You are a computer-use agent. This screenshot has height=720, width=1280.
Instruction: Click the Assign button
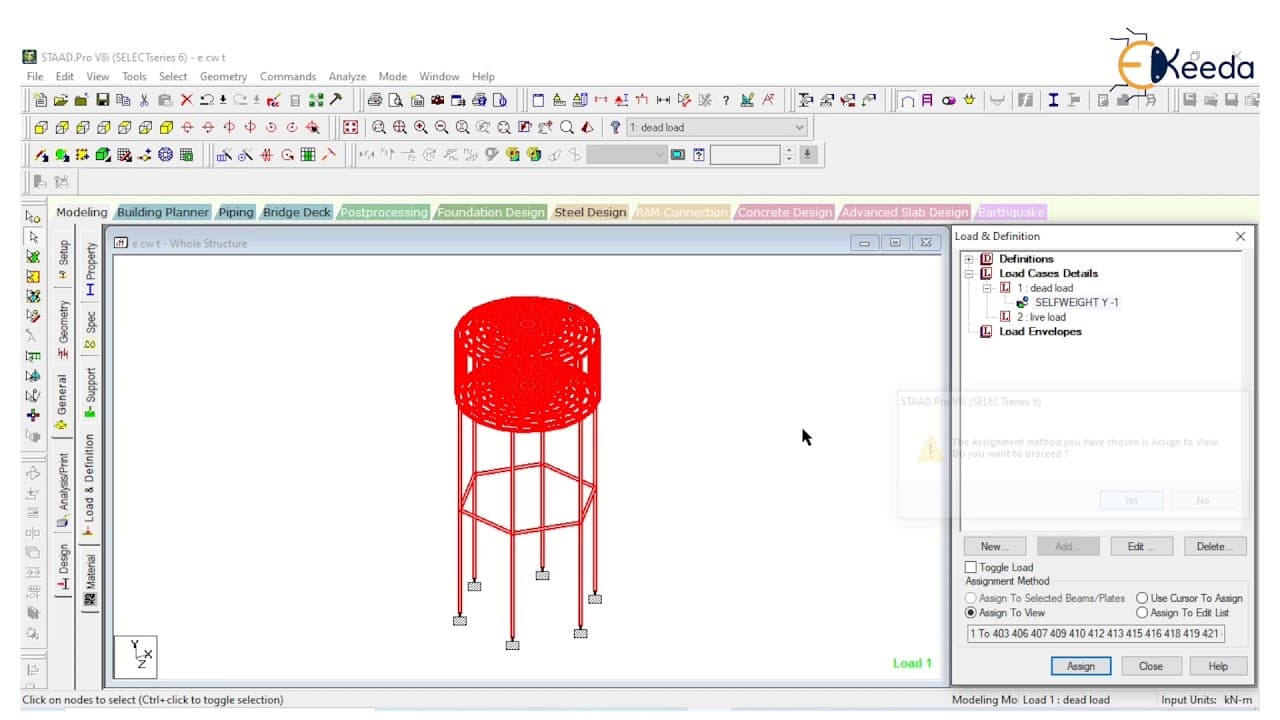[1081, 666]
